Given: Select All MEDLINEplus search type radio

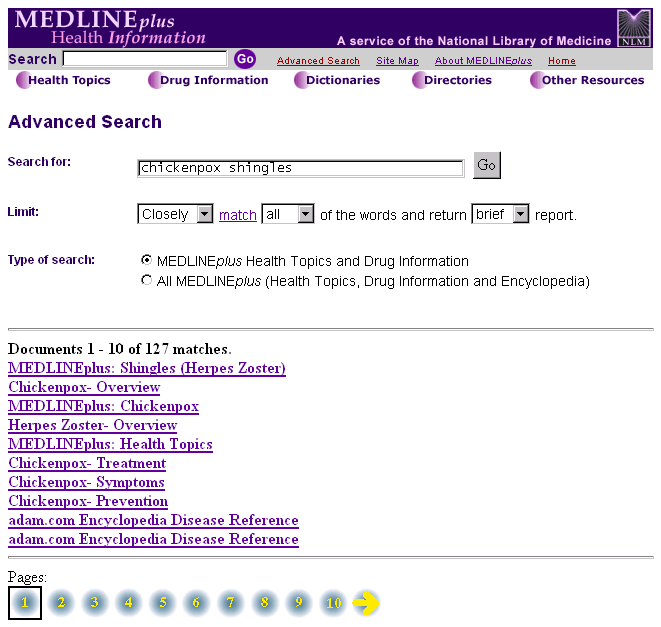Looking at the screenshot, I should [x=147, y=281].
